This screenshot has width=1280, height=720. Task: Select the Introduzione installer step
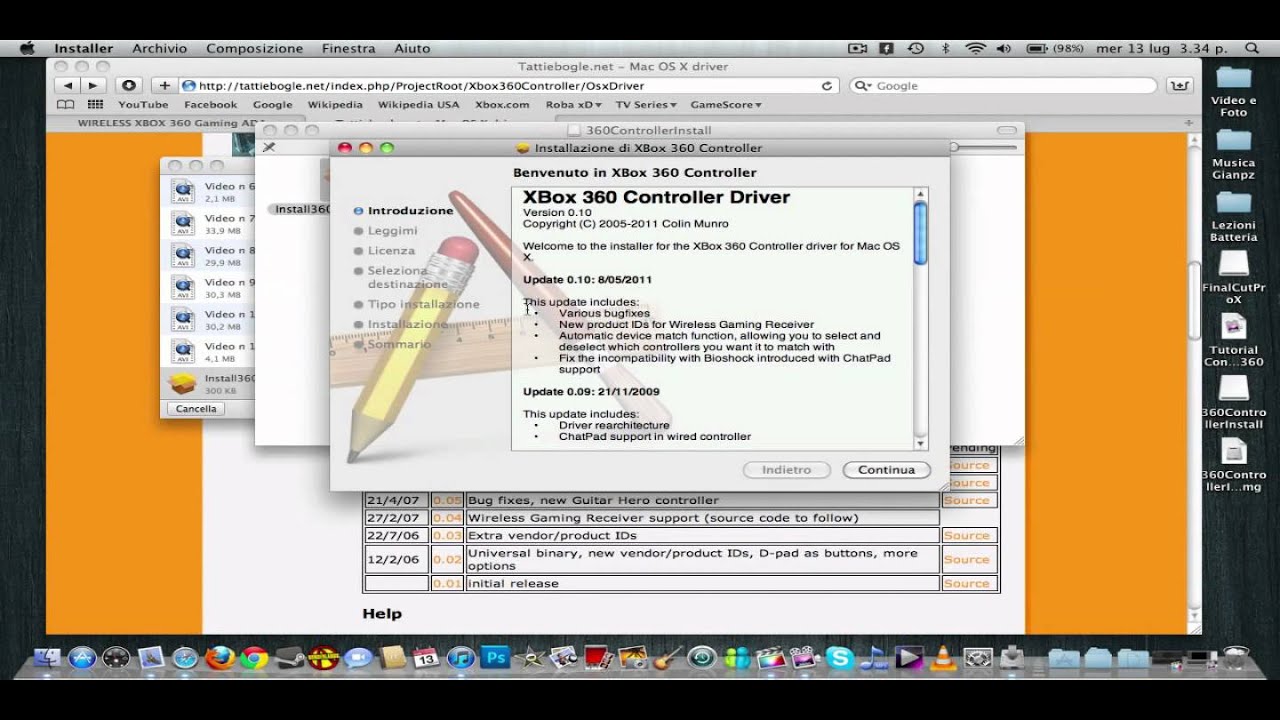point(410,211)
